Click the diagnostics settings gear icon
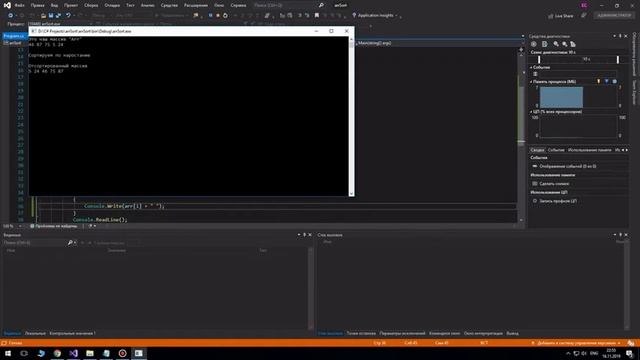Viewport: 640px width, 360px height. [x=533, y=44]
